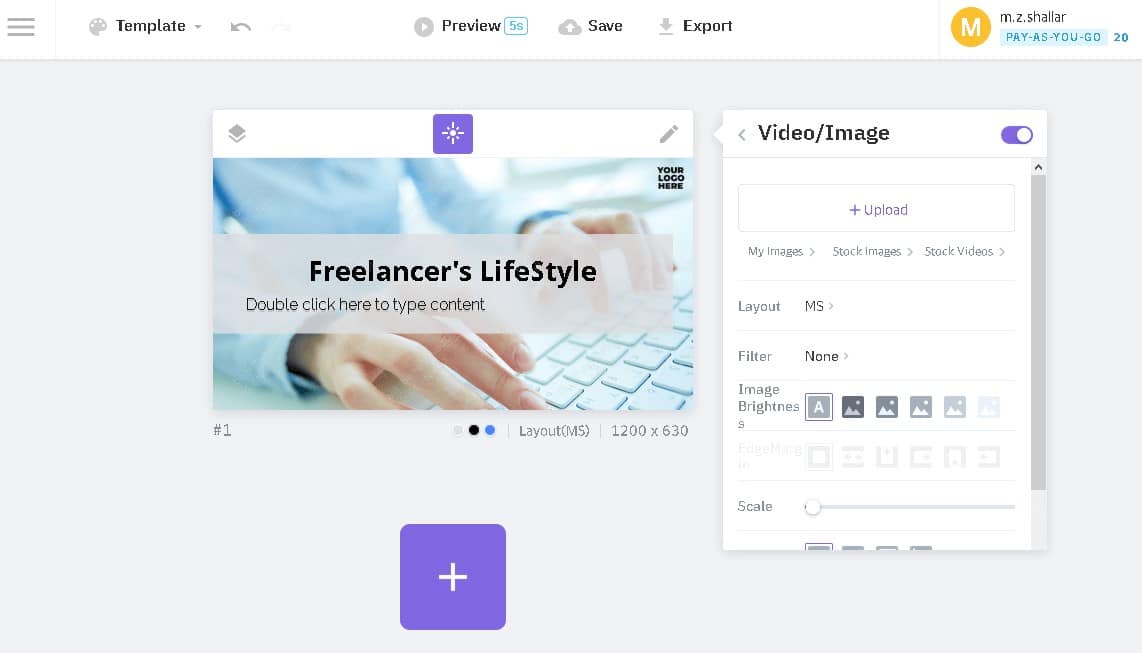This screenshot has width=1142, height=653.
Task: Click the redo arrow icon
Action: pos(281,27)
